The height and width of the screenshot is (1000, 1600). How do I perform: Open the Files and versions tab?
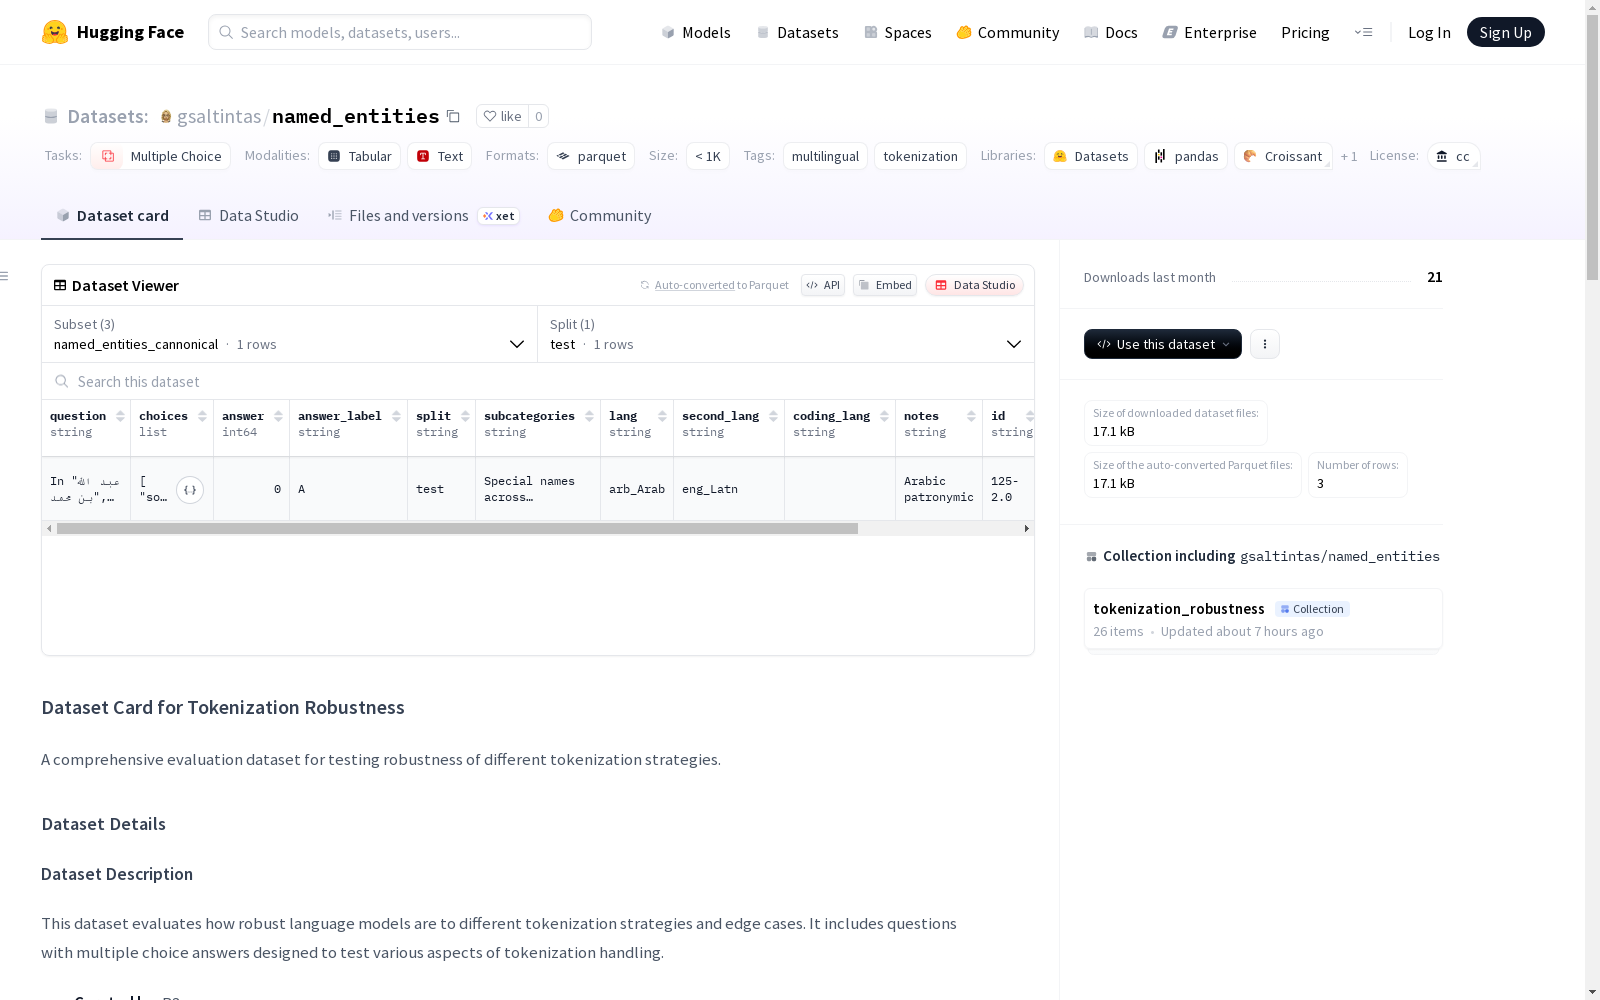(x=424, y=216)
